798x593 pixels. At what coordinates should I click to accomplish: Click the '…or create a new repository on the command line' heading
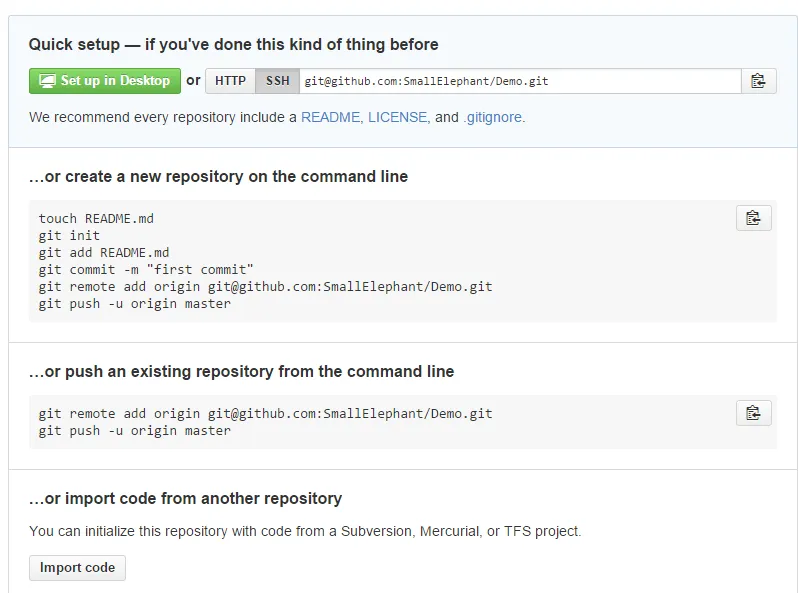pos(218,176)
